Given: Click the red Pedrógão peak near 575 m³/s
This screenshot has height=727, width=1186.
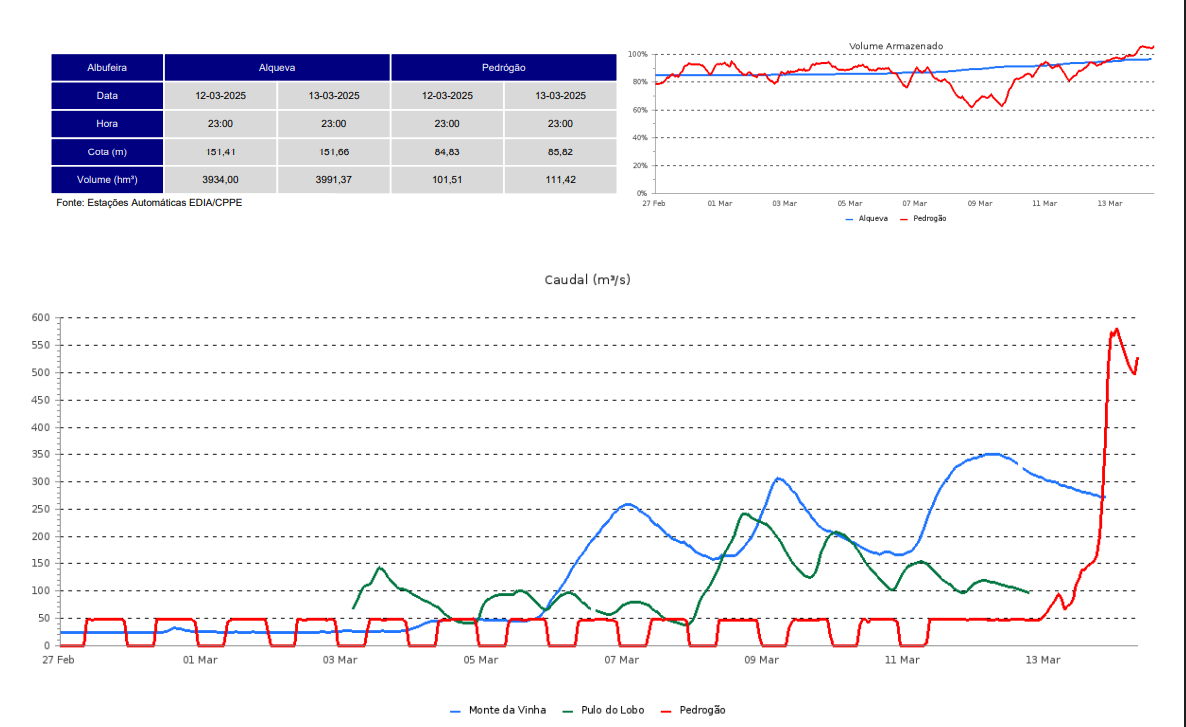Looking at the screenshot, I should coord(1115,330).
